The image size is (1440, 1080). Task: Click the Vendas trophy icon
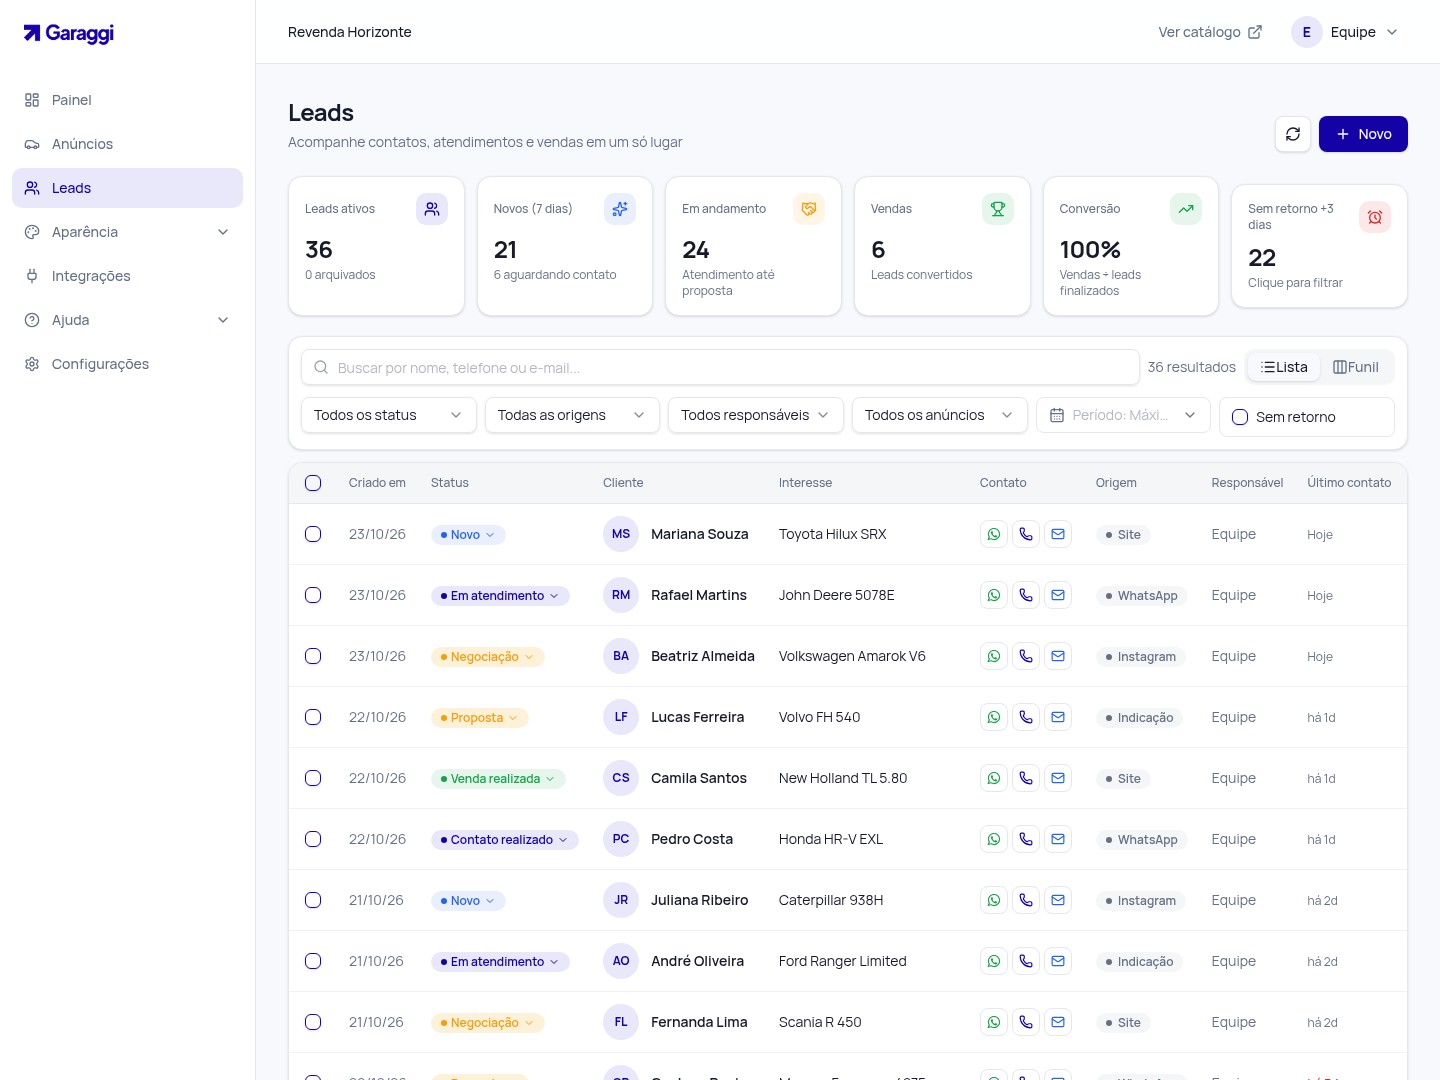click(x=997, y=209)
